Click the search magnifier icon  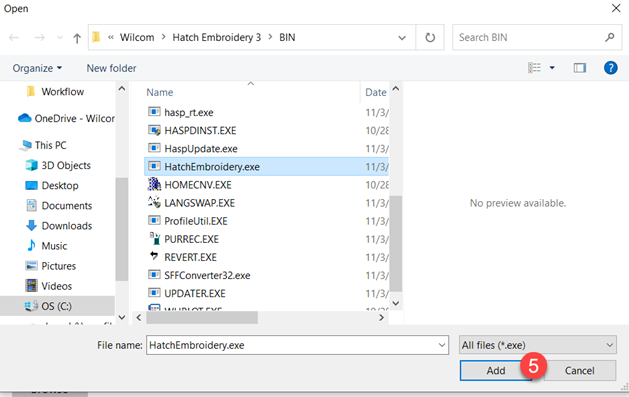click(x=610, y=37)
